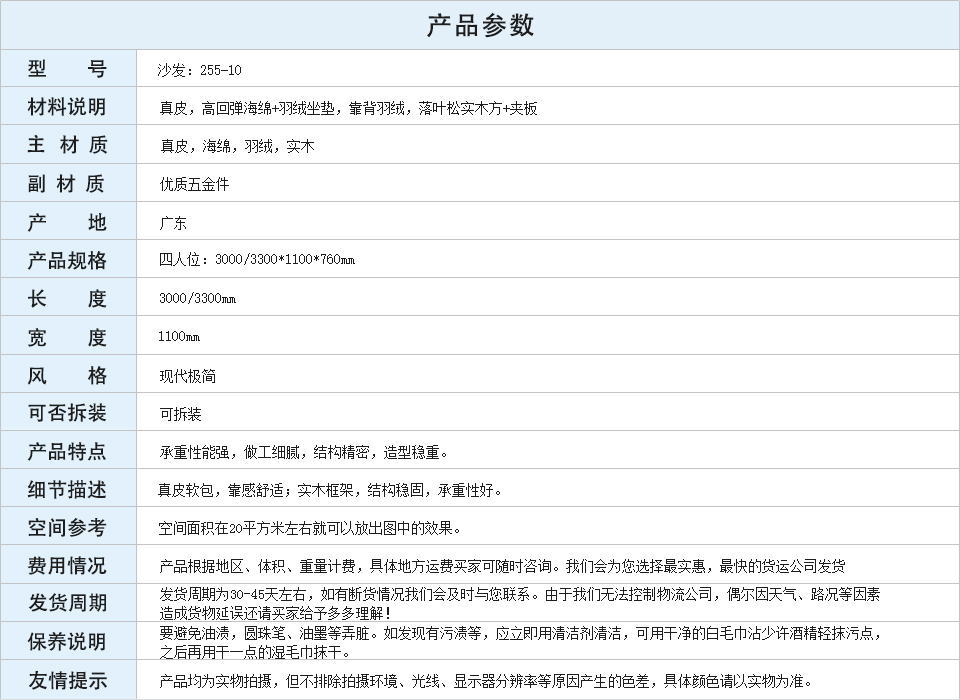Select the 可否拆装 label cell
The width and height of the screenshot is (960, 700).
[x=68, y=412]
